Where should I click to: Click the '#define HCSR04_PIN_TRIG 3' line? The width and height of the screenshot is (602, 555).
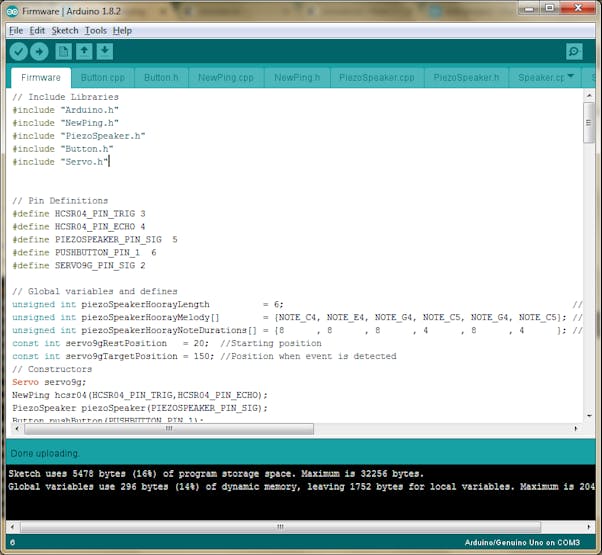pos(79,214)
